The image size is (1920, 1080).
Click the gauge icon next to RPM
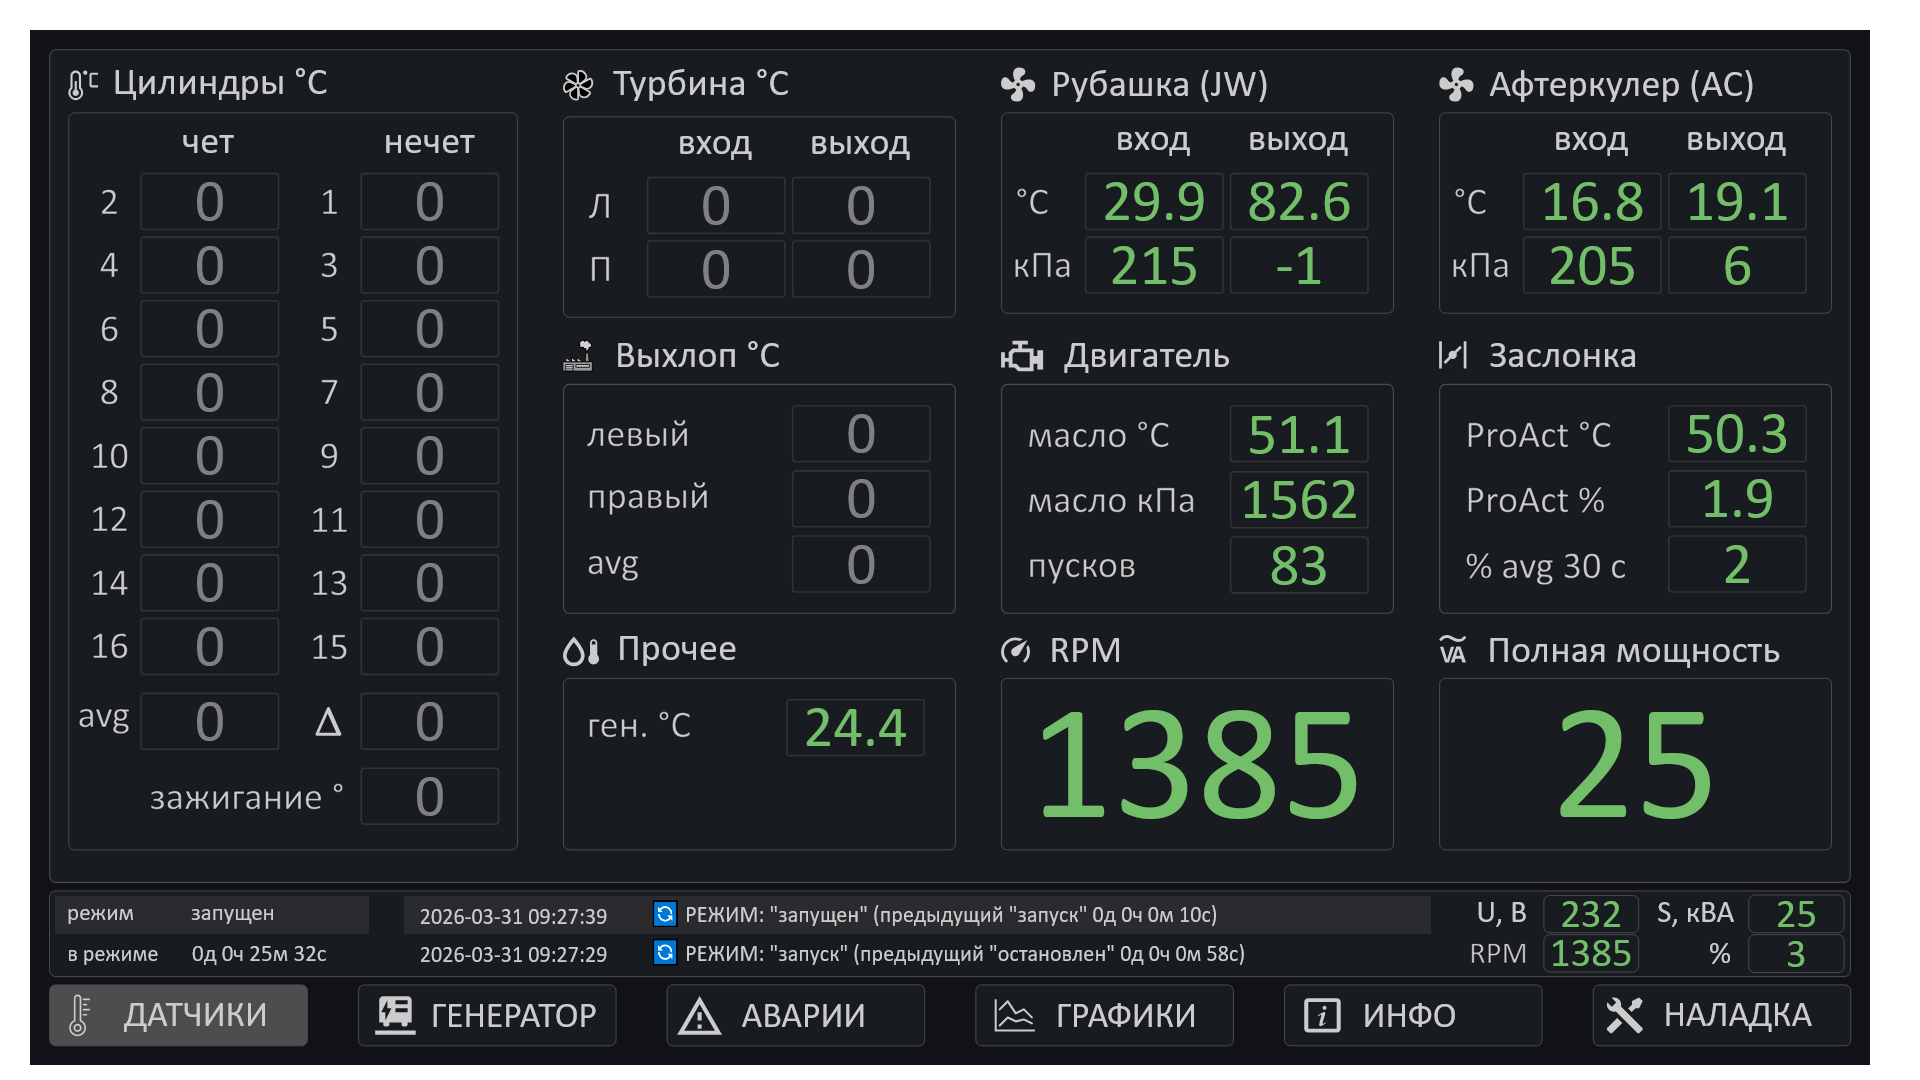[1016, 651]
